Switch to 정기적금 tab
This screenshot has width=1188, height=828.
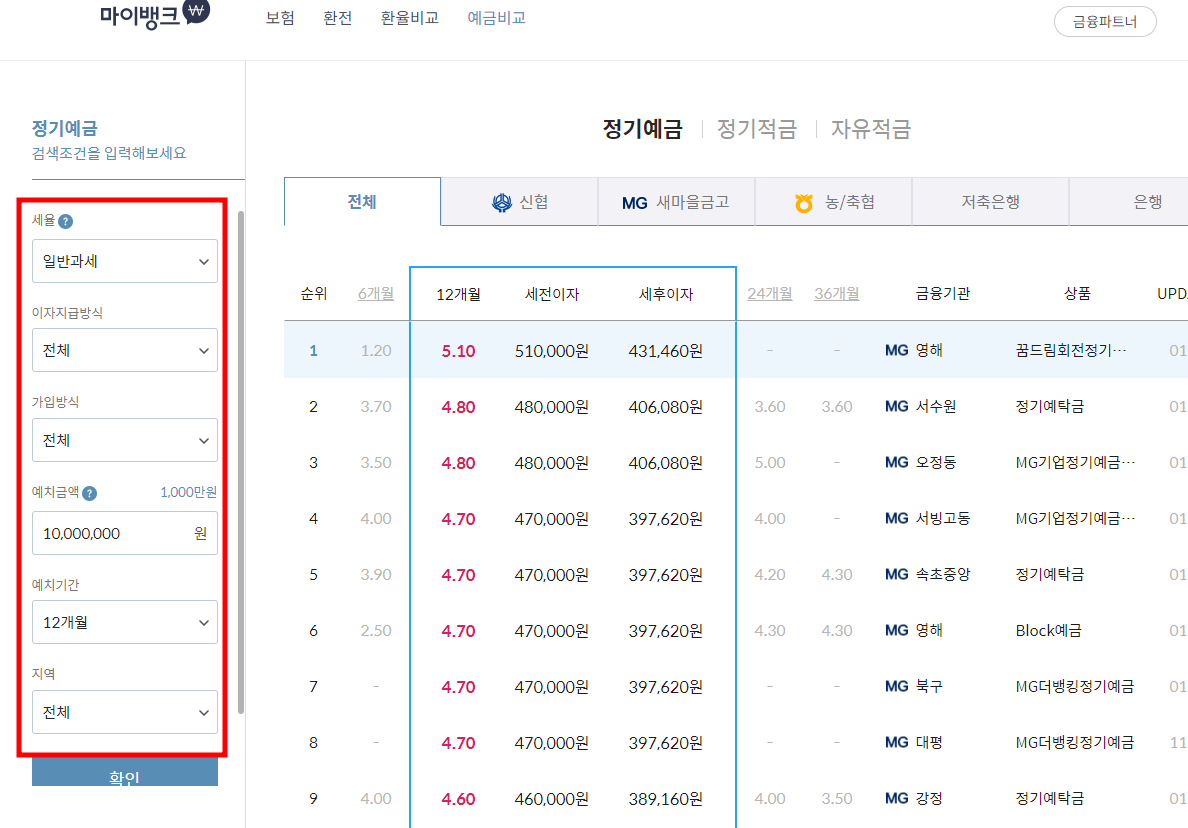(x=757, y=129)
